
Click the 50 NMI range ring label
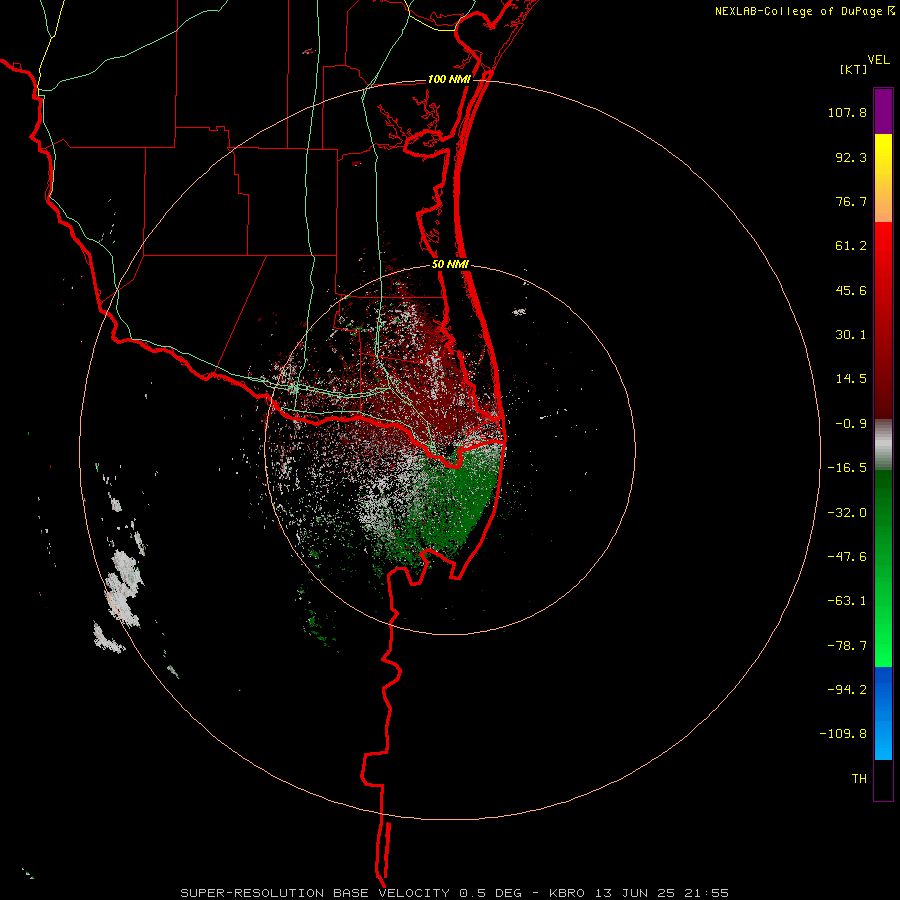pyautogui.click(x=451, y=265)
